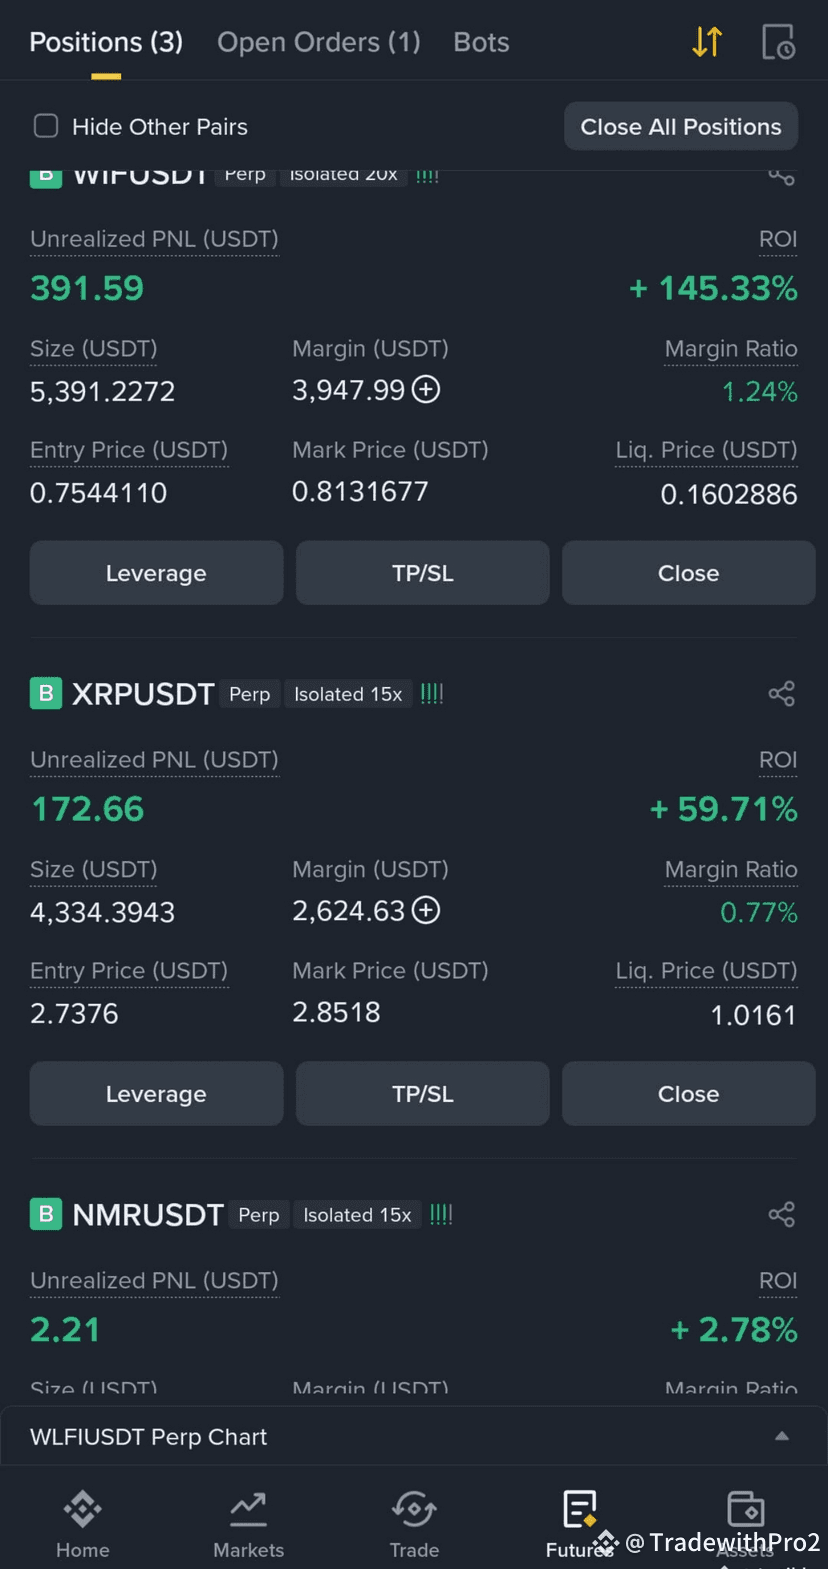828x1569 pixels.
Task: Open the position history icon
Action: [779, 42]
